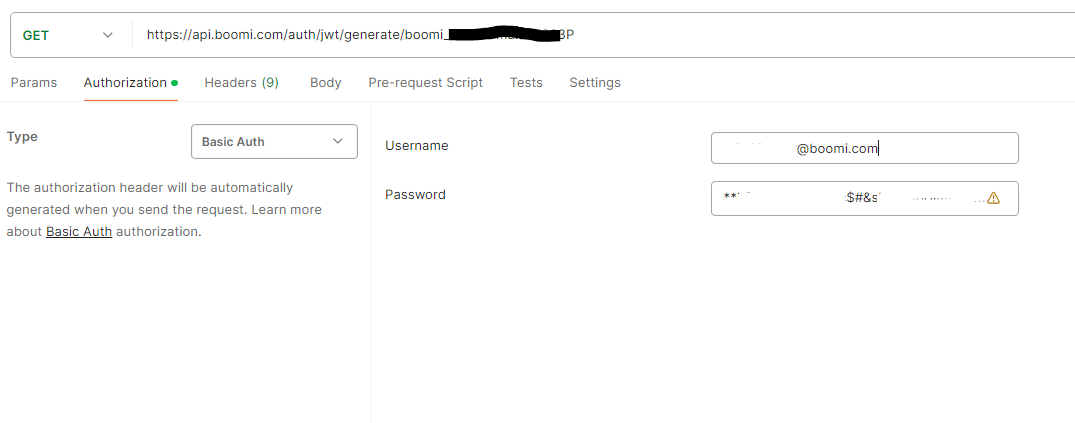Select the Authorization tab

pyautogui.click(x=125, y=83)
